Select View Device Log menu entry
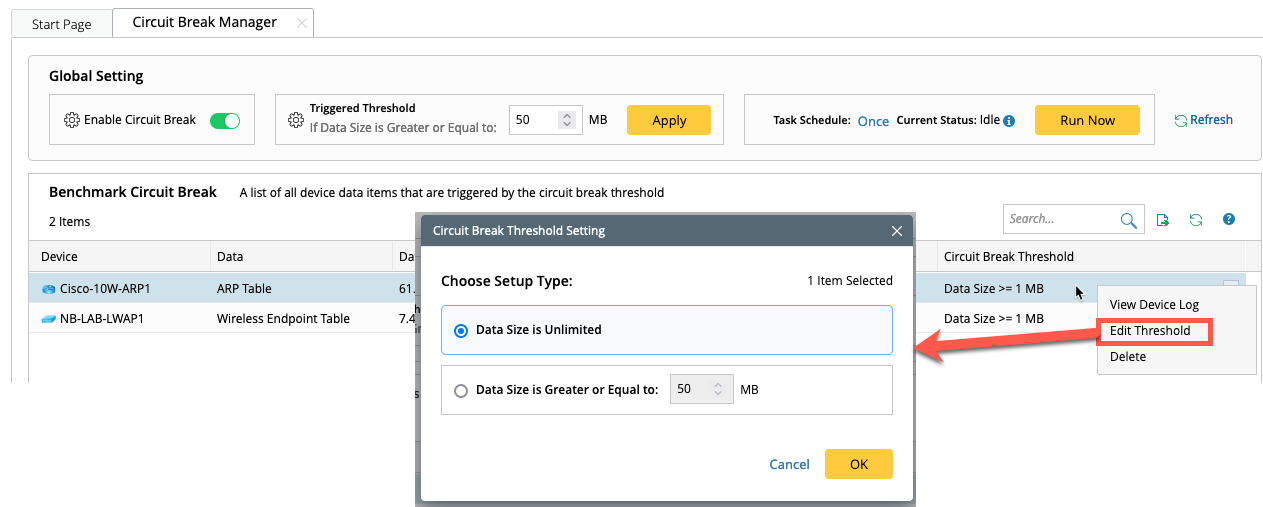This screenshot has width=1263, height=507. coord(1154,305)
